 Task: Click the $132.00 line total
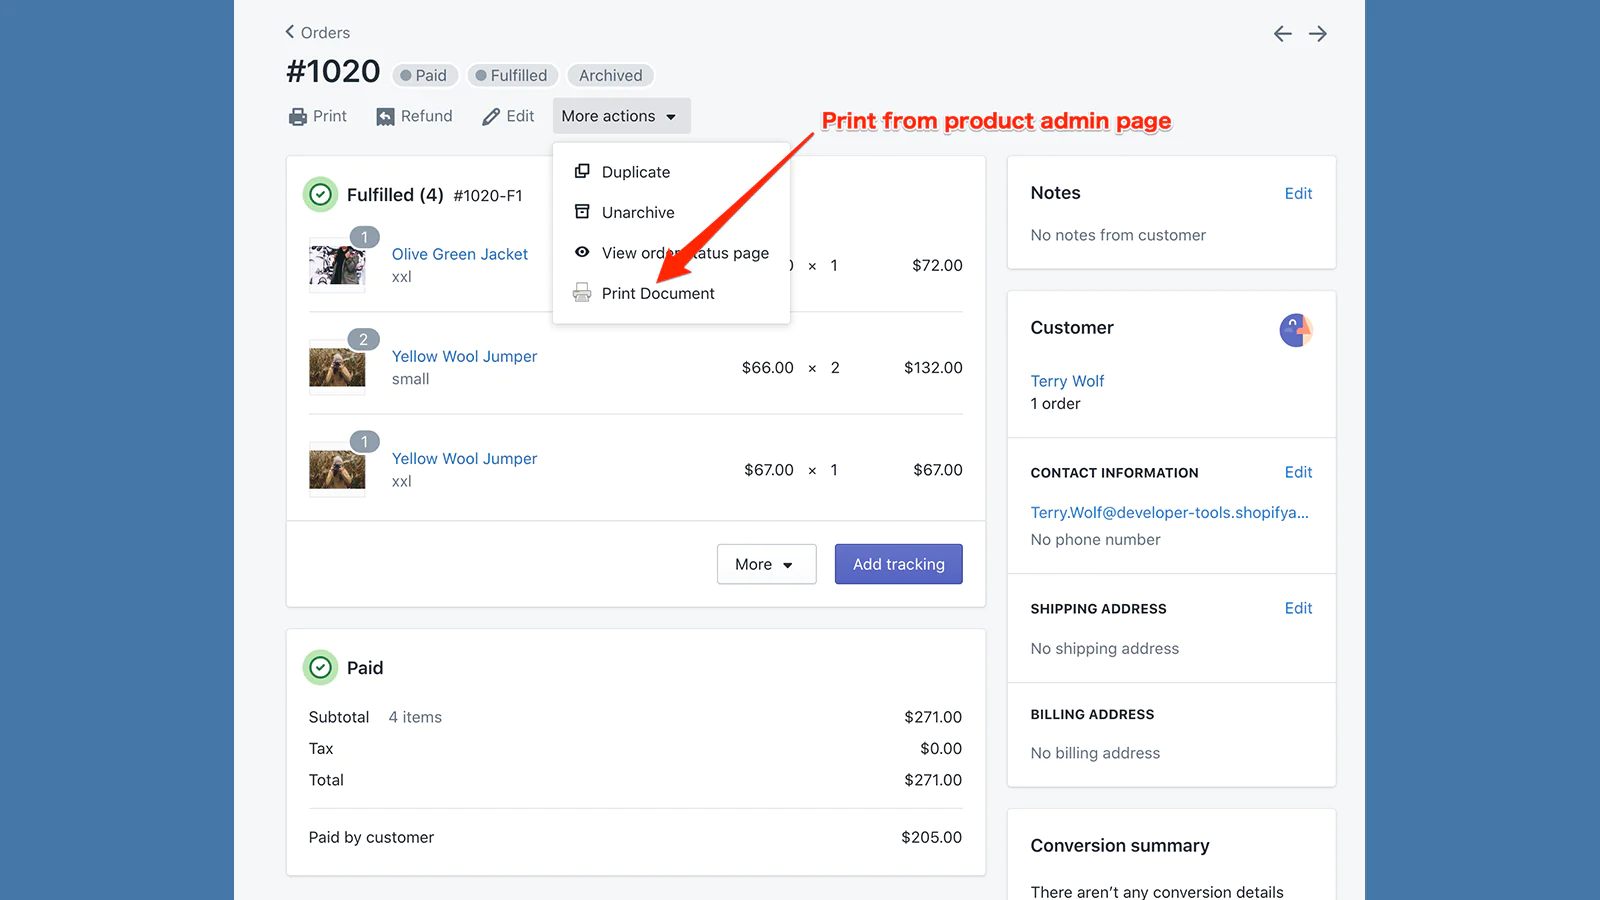coord(933,368)
